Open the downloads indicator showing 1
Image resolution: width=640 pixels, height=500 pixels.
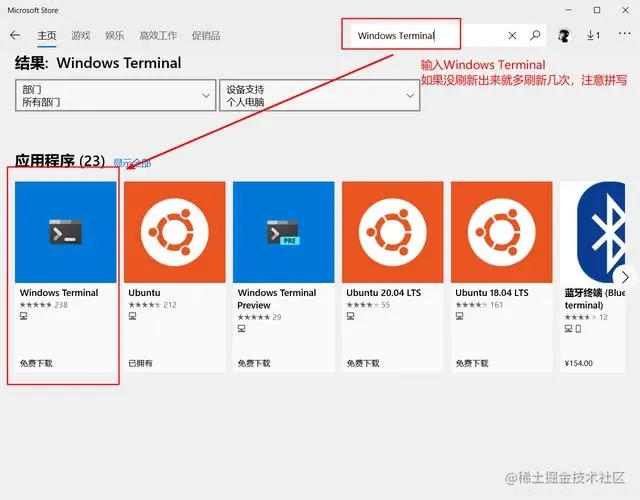(x=593, y=36)
